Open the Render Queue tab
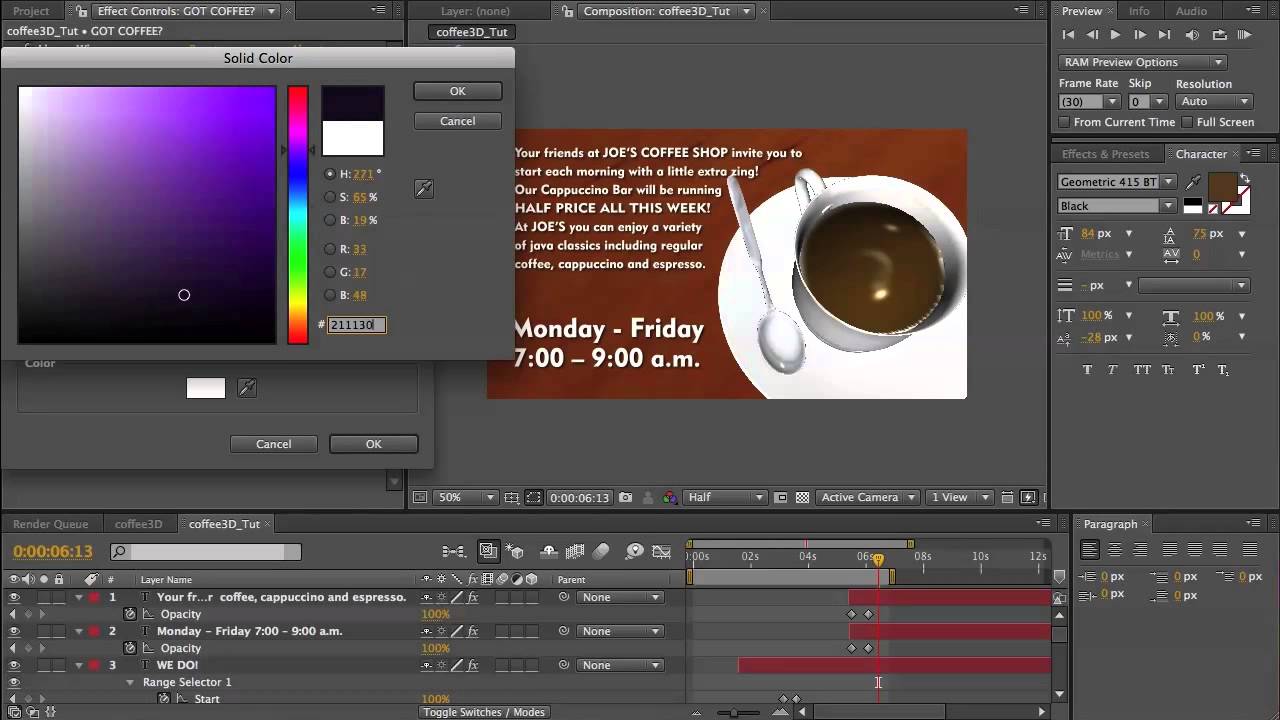Image resolution: width=1280 pixels, height=720 pixels. [x=50, y=524]
